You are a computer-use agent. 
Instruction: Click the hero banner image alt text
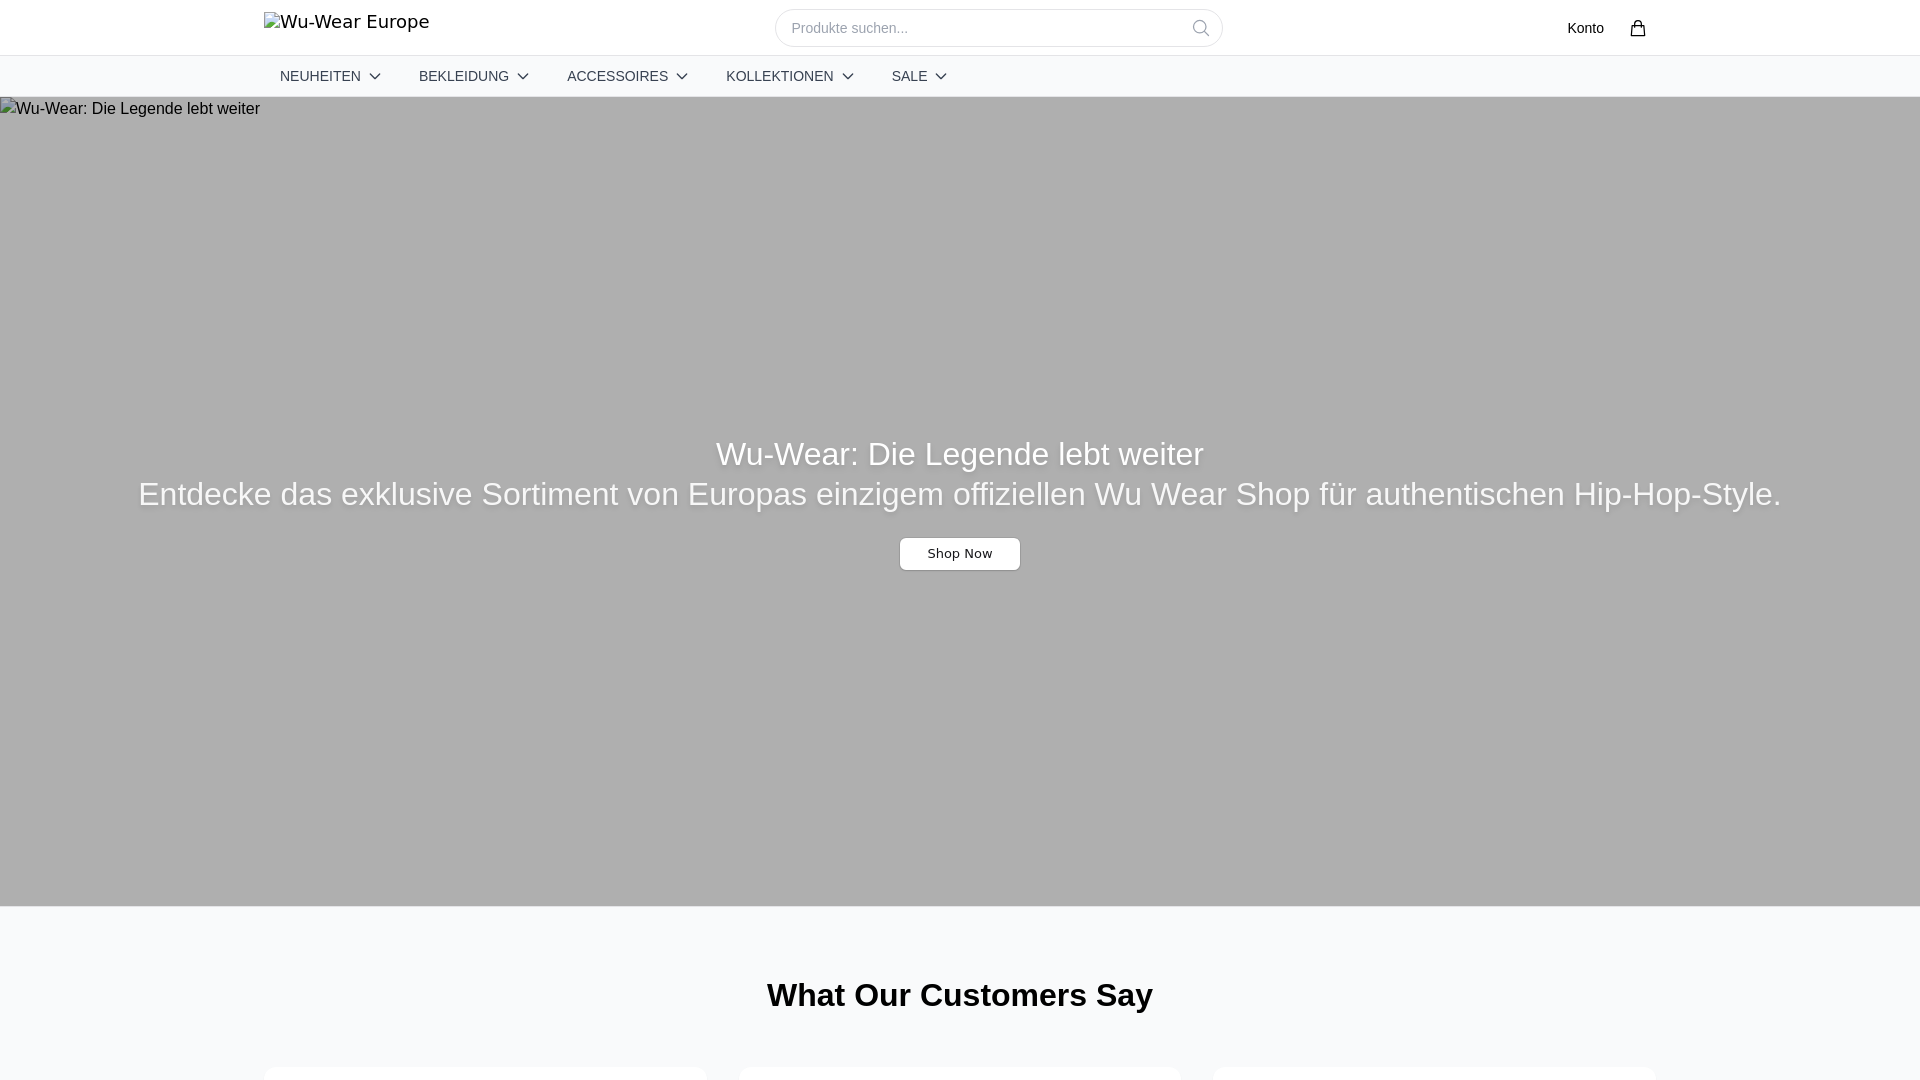coord(130,109)
